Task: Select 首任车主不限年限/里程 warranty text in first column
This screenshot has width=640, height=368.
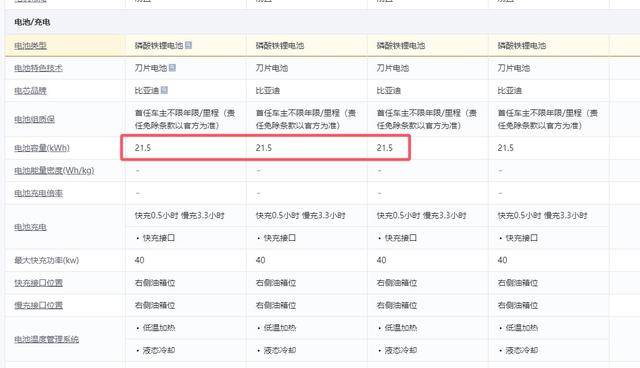Action: 185,119
